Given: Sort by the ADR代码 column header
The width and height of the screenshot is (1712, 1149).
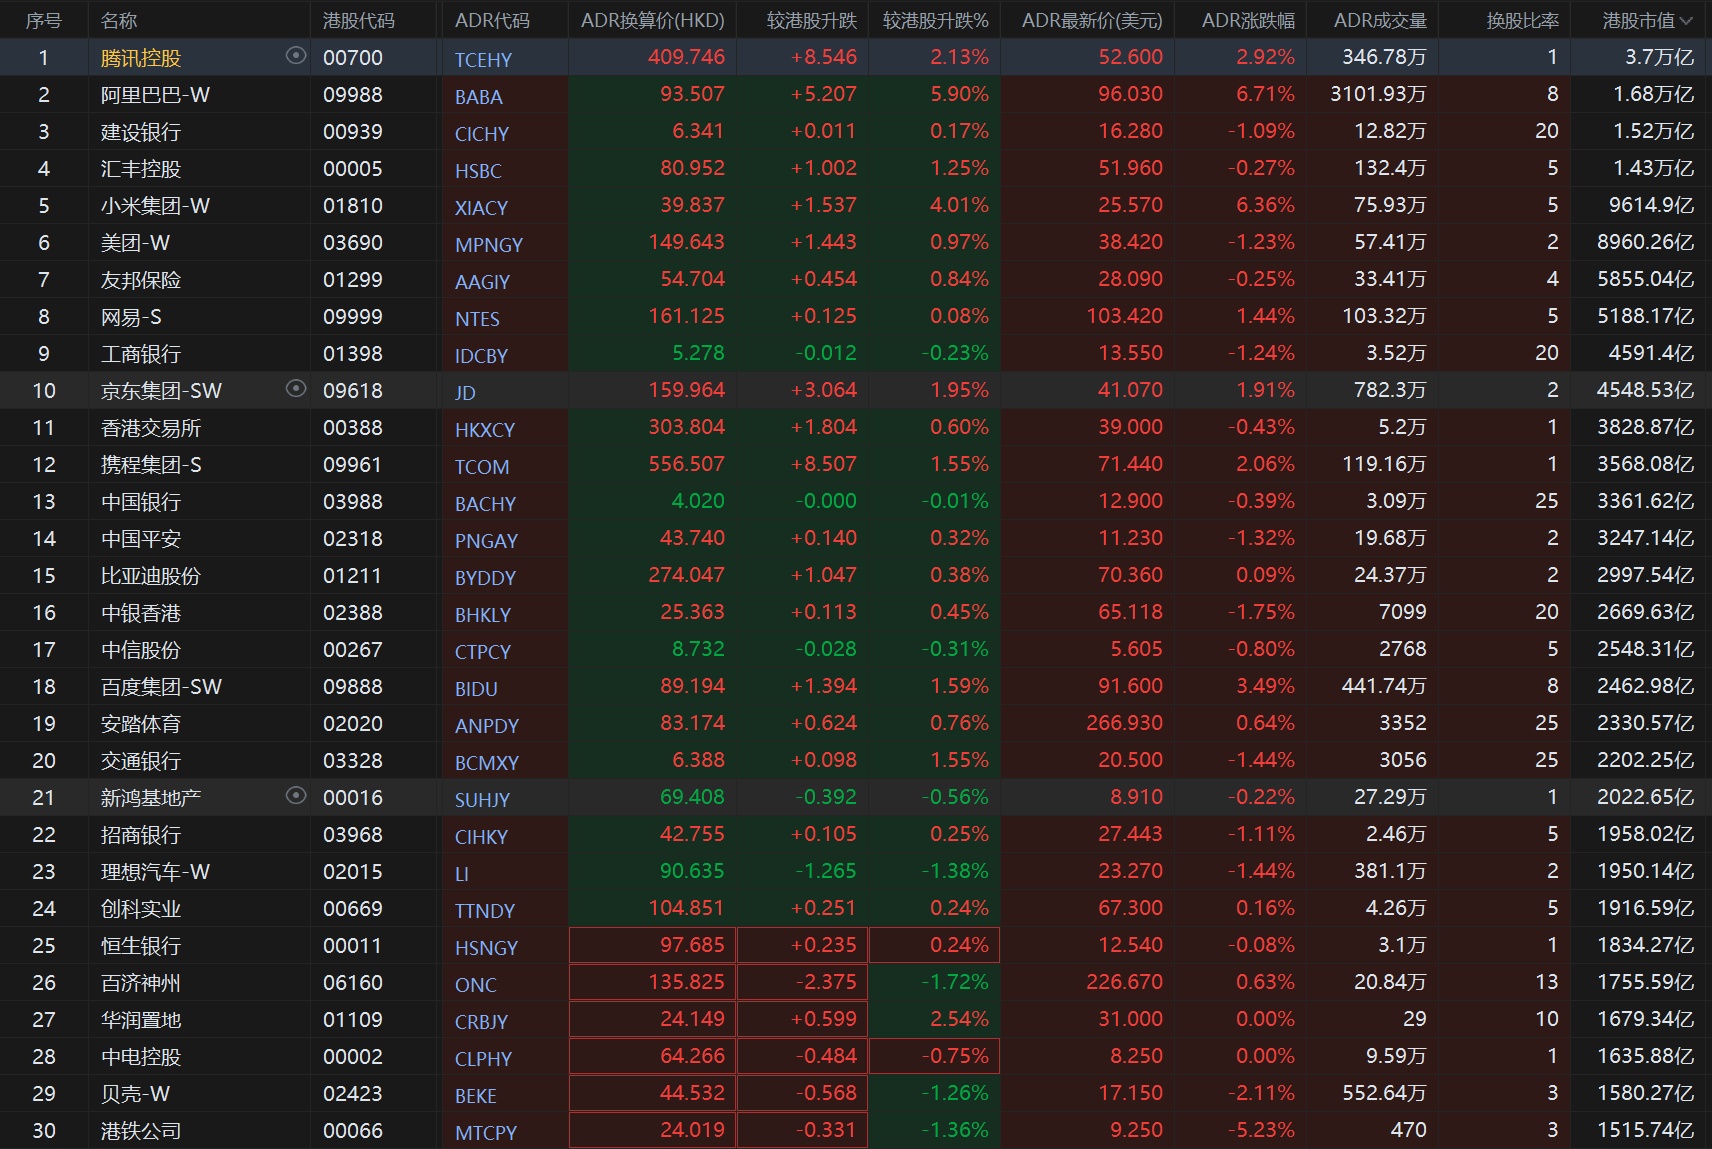Looking at the screenshot, I should (x=492, y=20).
